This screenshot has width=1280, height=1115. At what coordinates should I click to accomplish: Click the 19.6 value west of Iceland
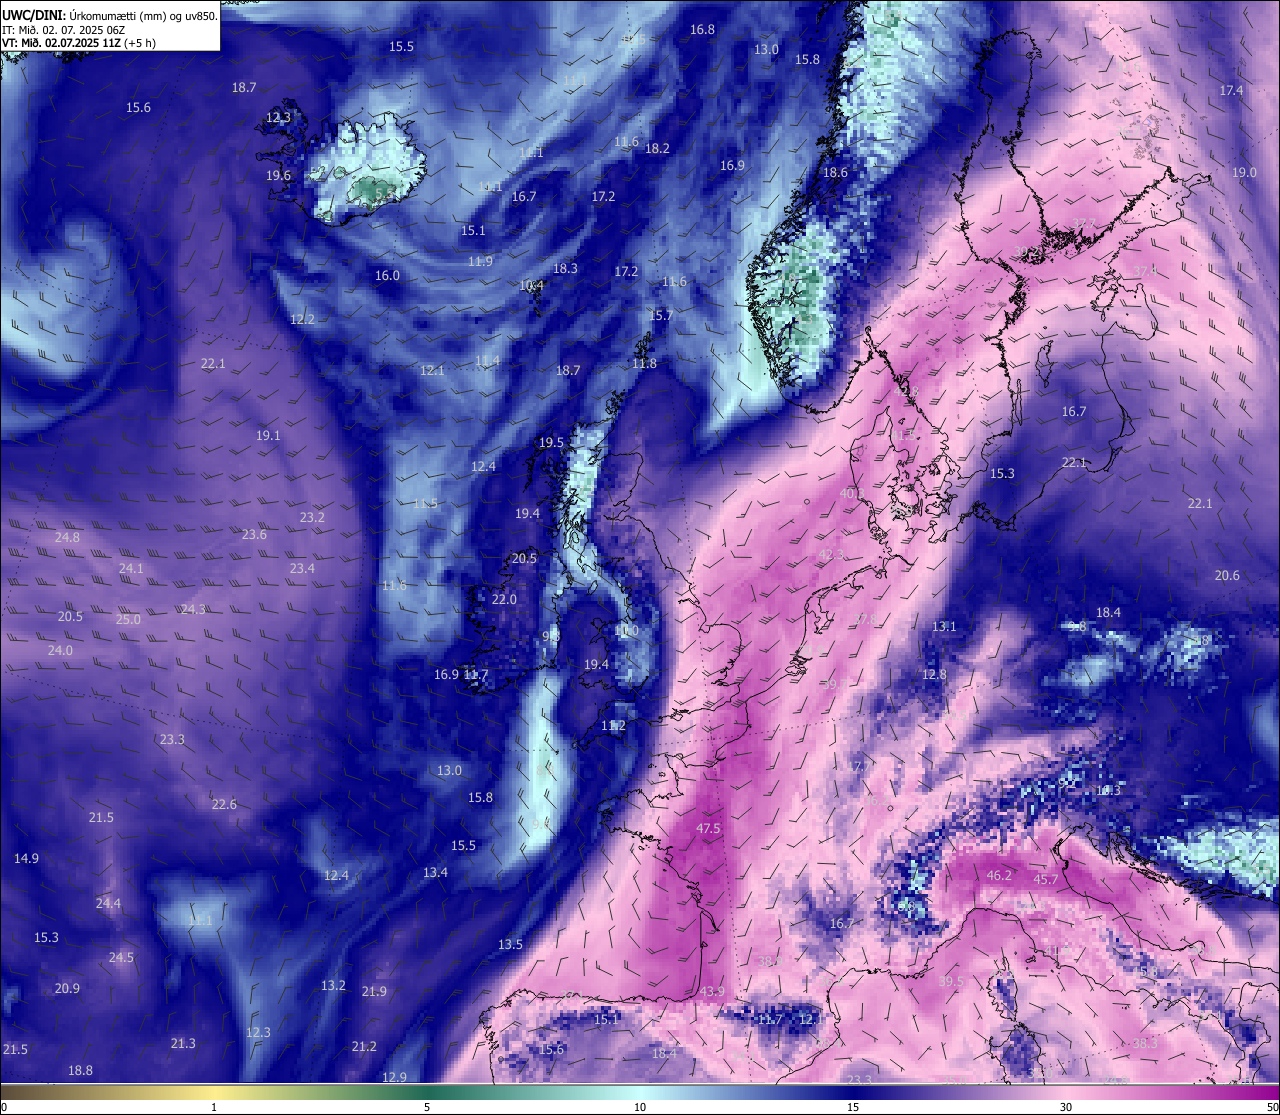point(278,176)
